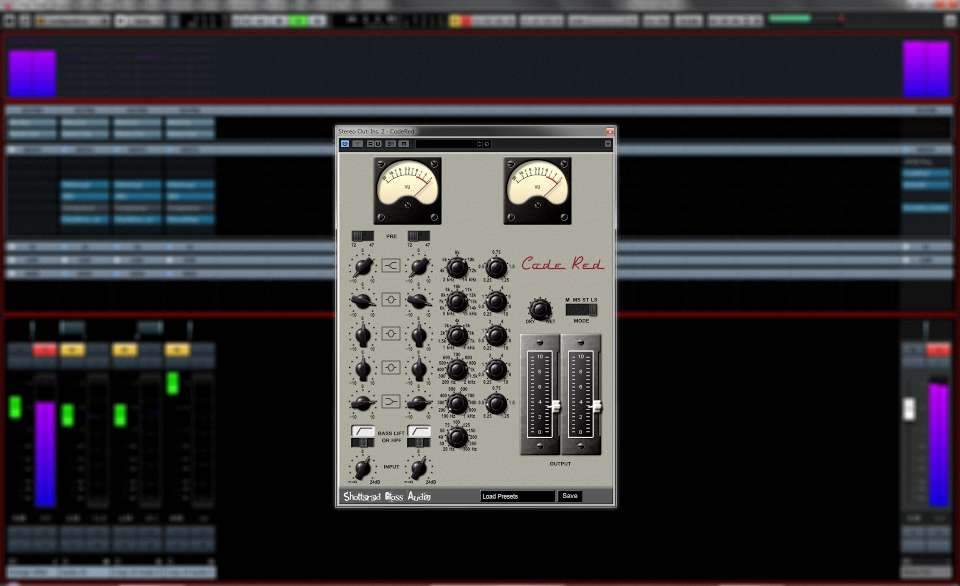
Task: Flip the left Bass Lift or HPF slide switch
Action: click(x=362, y=442)
